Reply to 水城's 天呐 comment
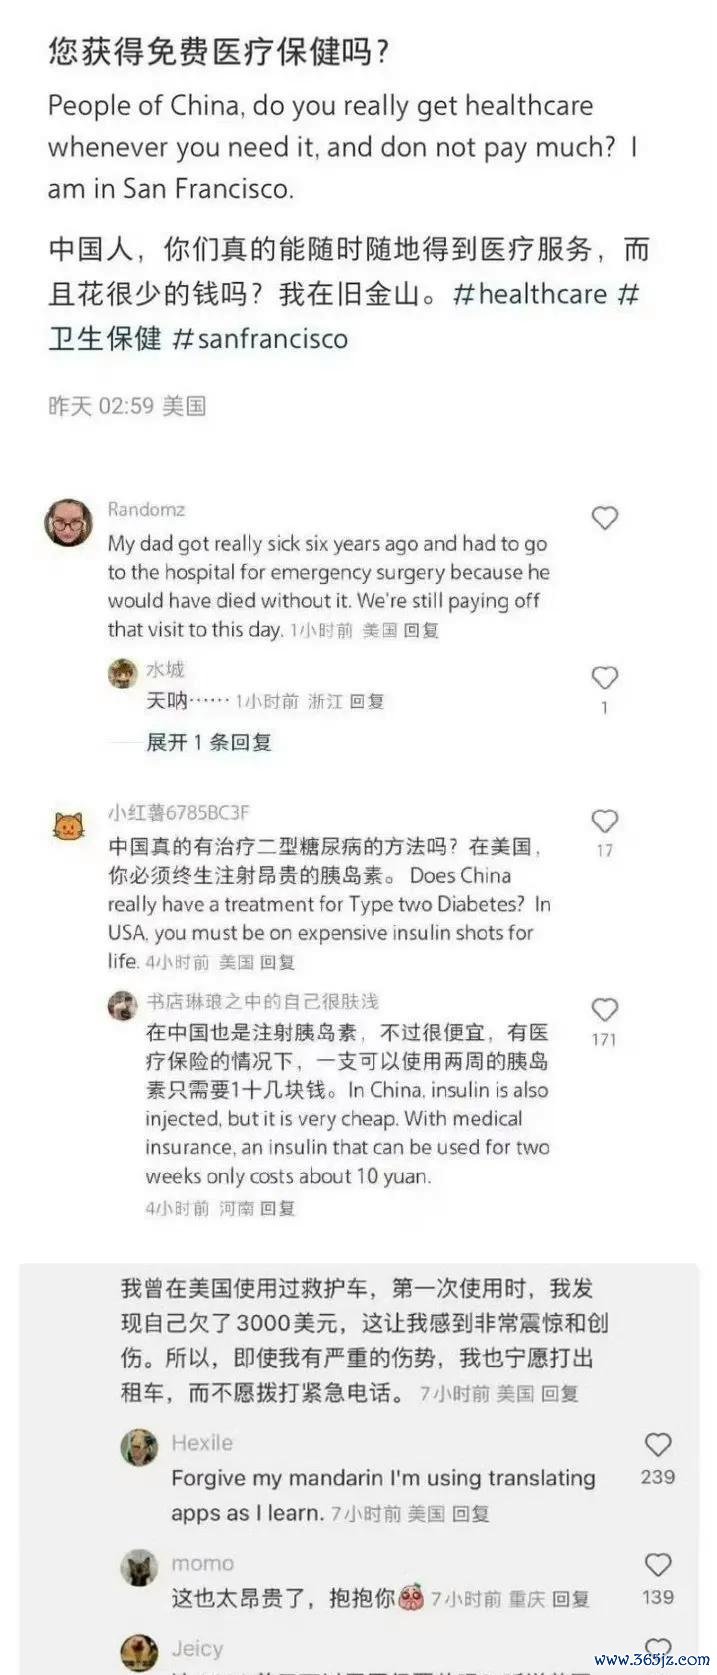This screenshot has height=1675, width=717. click(x=367, y=701)
